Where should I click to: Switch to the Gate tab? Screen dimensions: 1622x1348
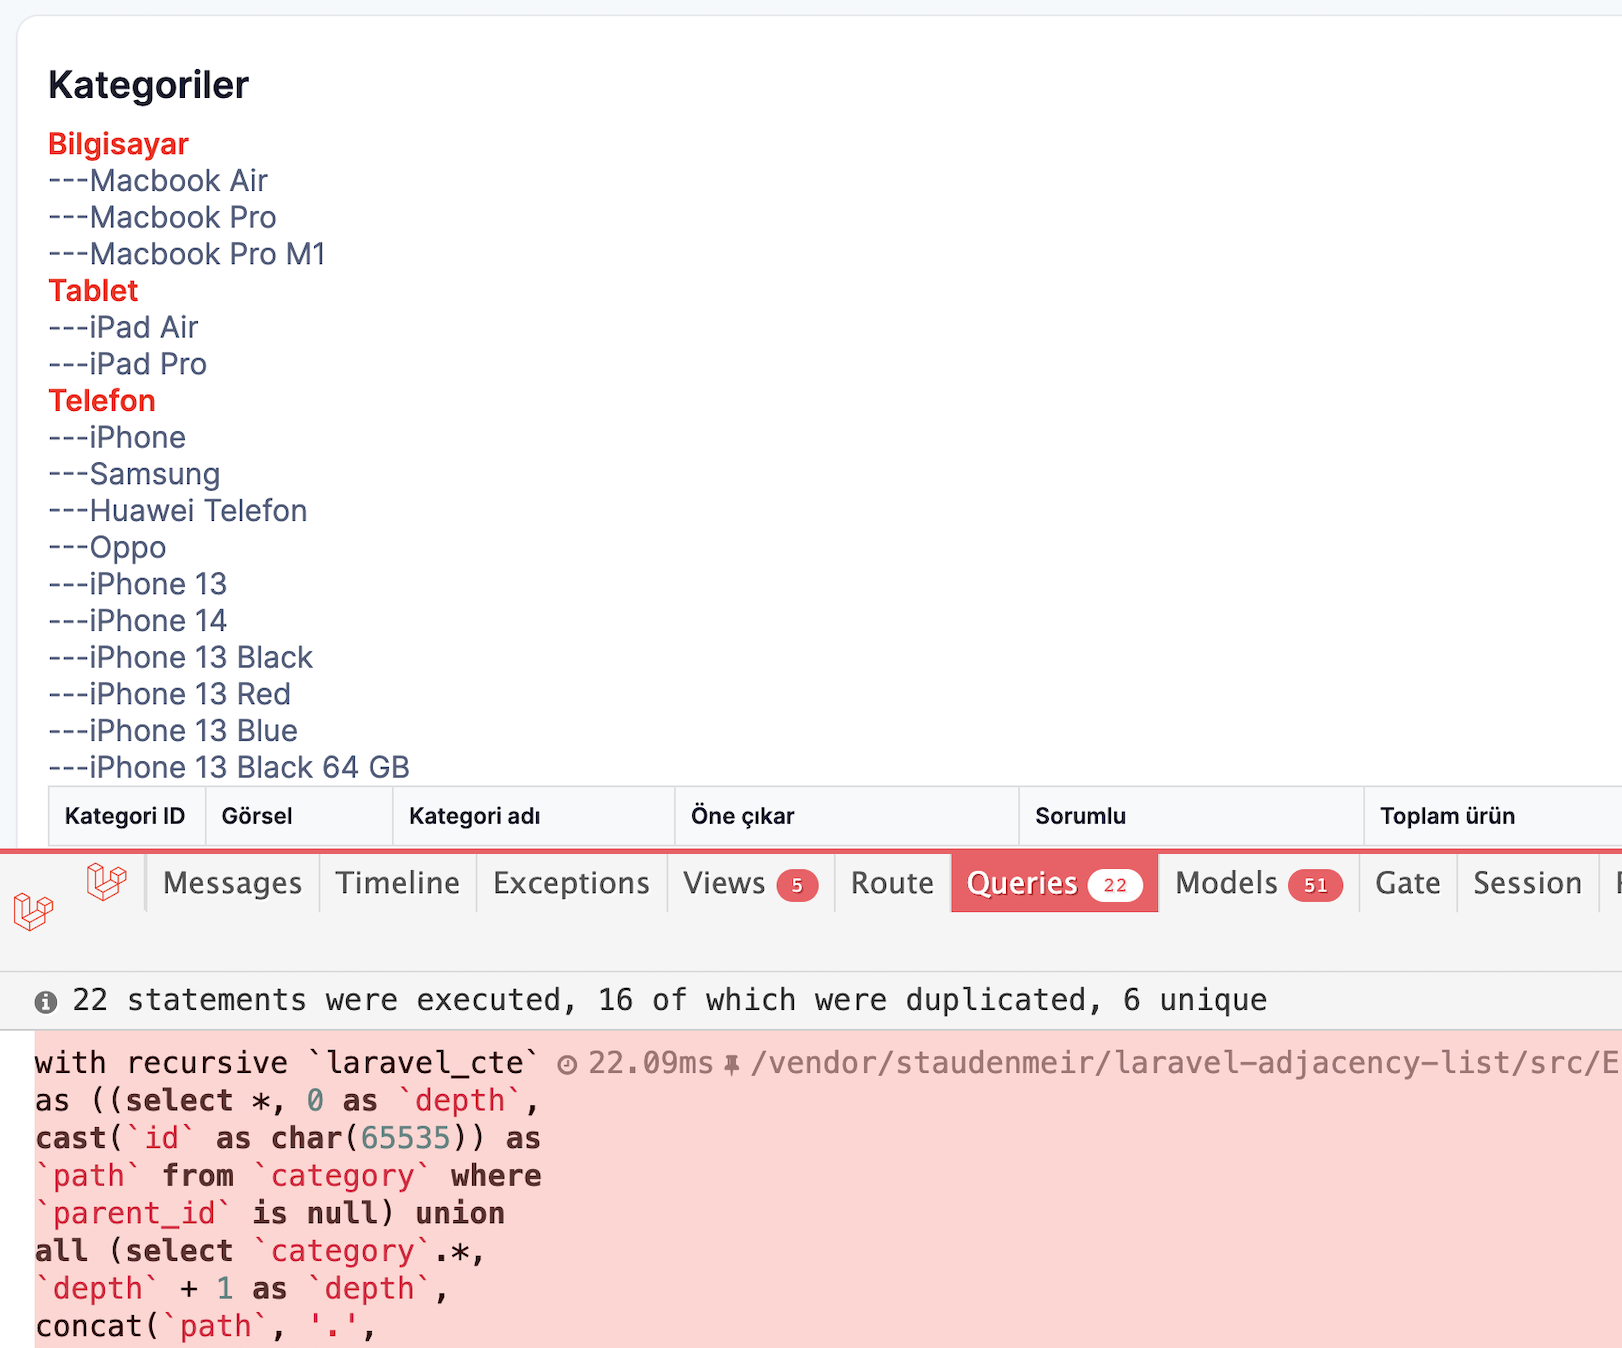point(1407,883)
